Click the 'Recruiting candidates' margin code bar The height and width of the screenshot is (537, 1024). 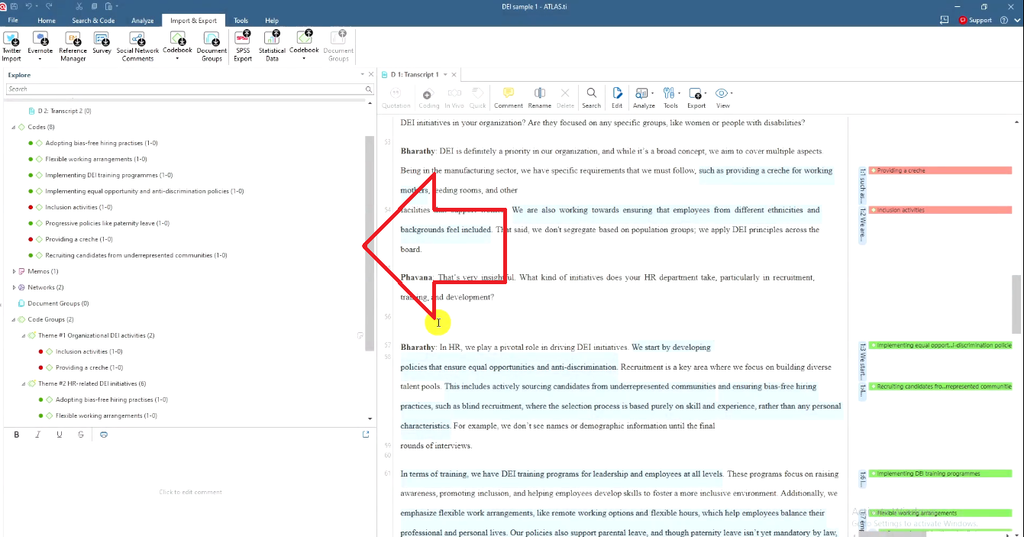[940, 387]
